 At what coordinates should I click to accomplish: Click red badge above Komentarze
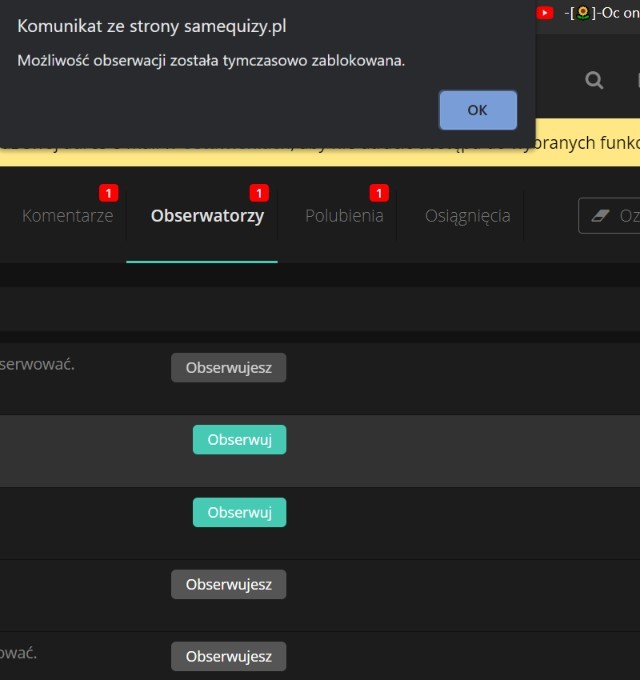coord(108,193)
